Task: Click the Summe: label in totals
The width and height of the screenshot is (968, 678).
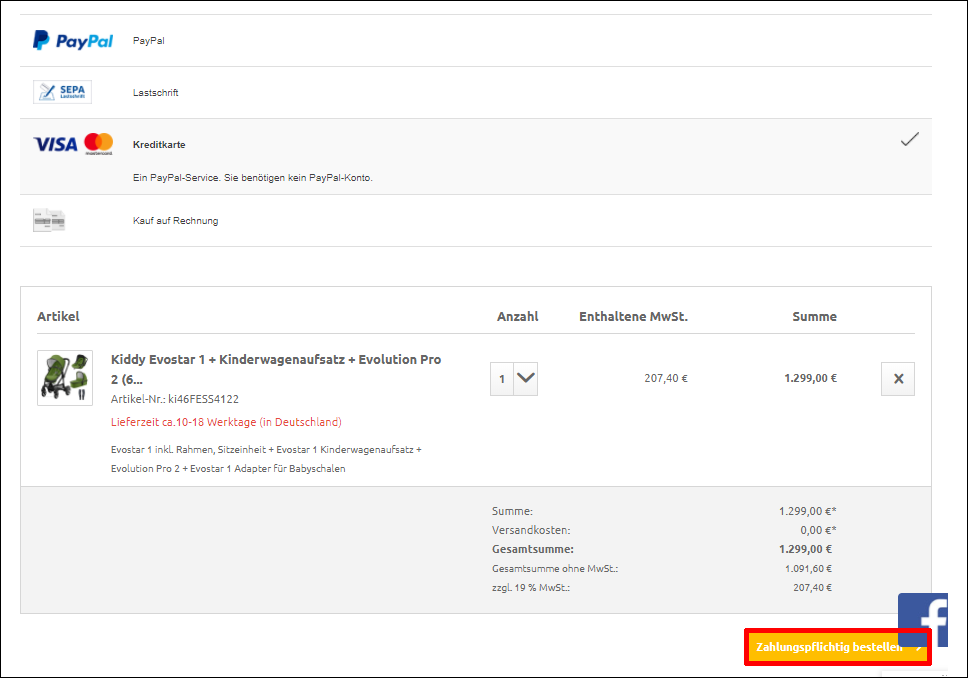Action: coord(512,511)
